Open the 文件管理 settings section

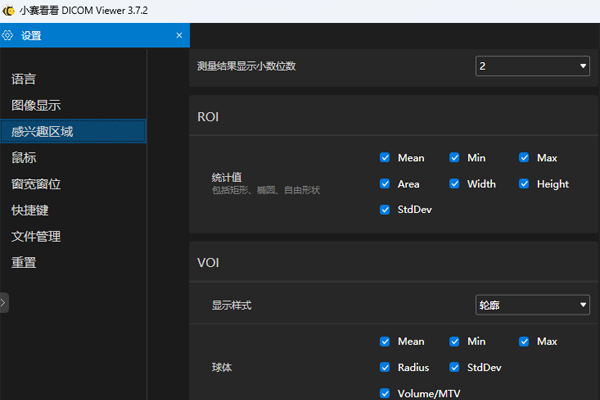[x=36, y=236]
